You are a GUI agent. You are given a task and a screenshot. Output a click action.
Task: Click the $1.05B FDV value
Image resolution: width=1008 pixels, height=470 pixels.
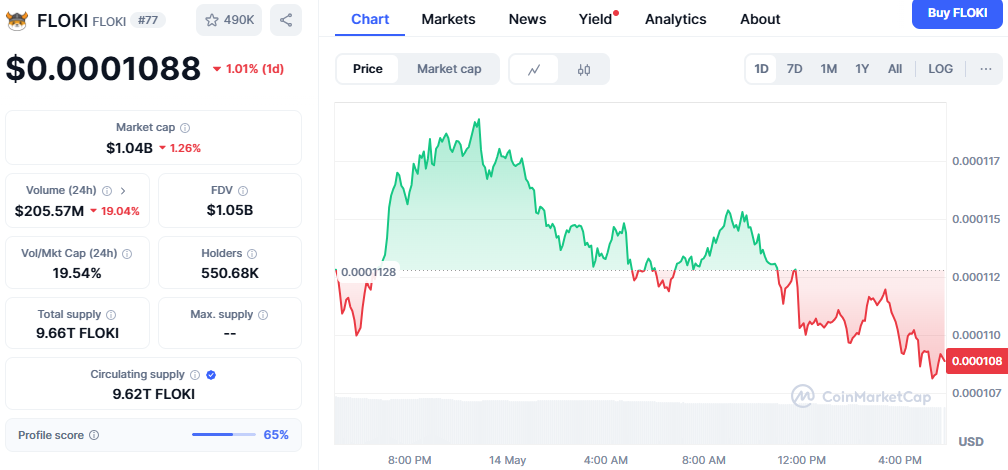(230, 210)
